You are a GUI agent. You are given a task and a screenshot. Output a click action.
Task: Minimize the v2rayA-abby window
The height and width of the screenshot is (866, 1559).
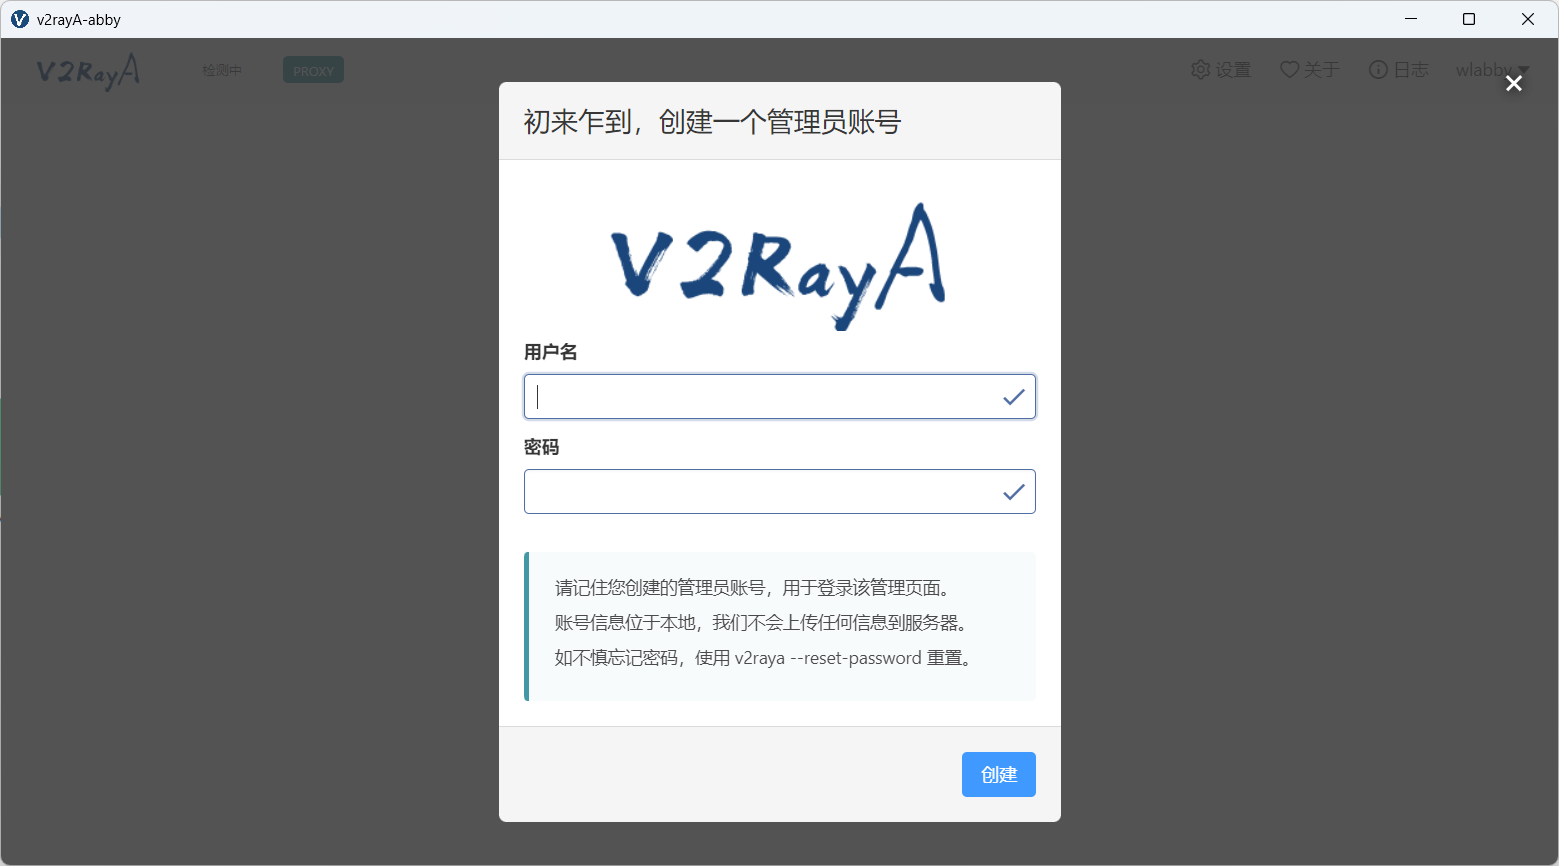tap(1411, 19)
